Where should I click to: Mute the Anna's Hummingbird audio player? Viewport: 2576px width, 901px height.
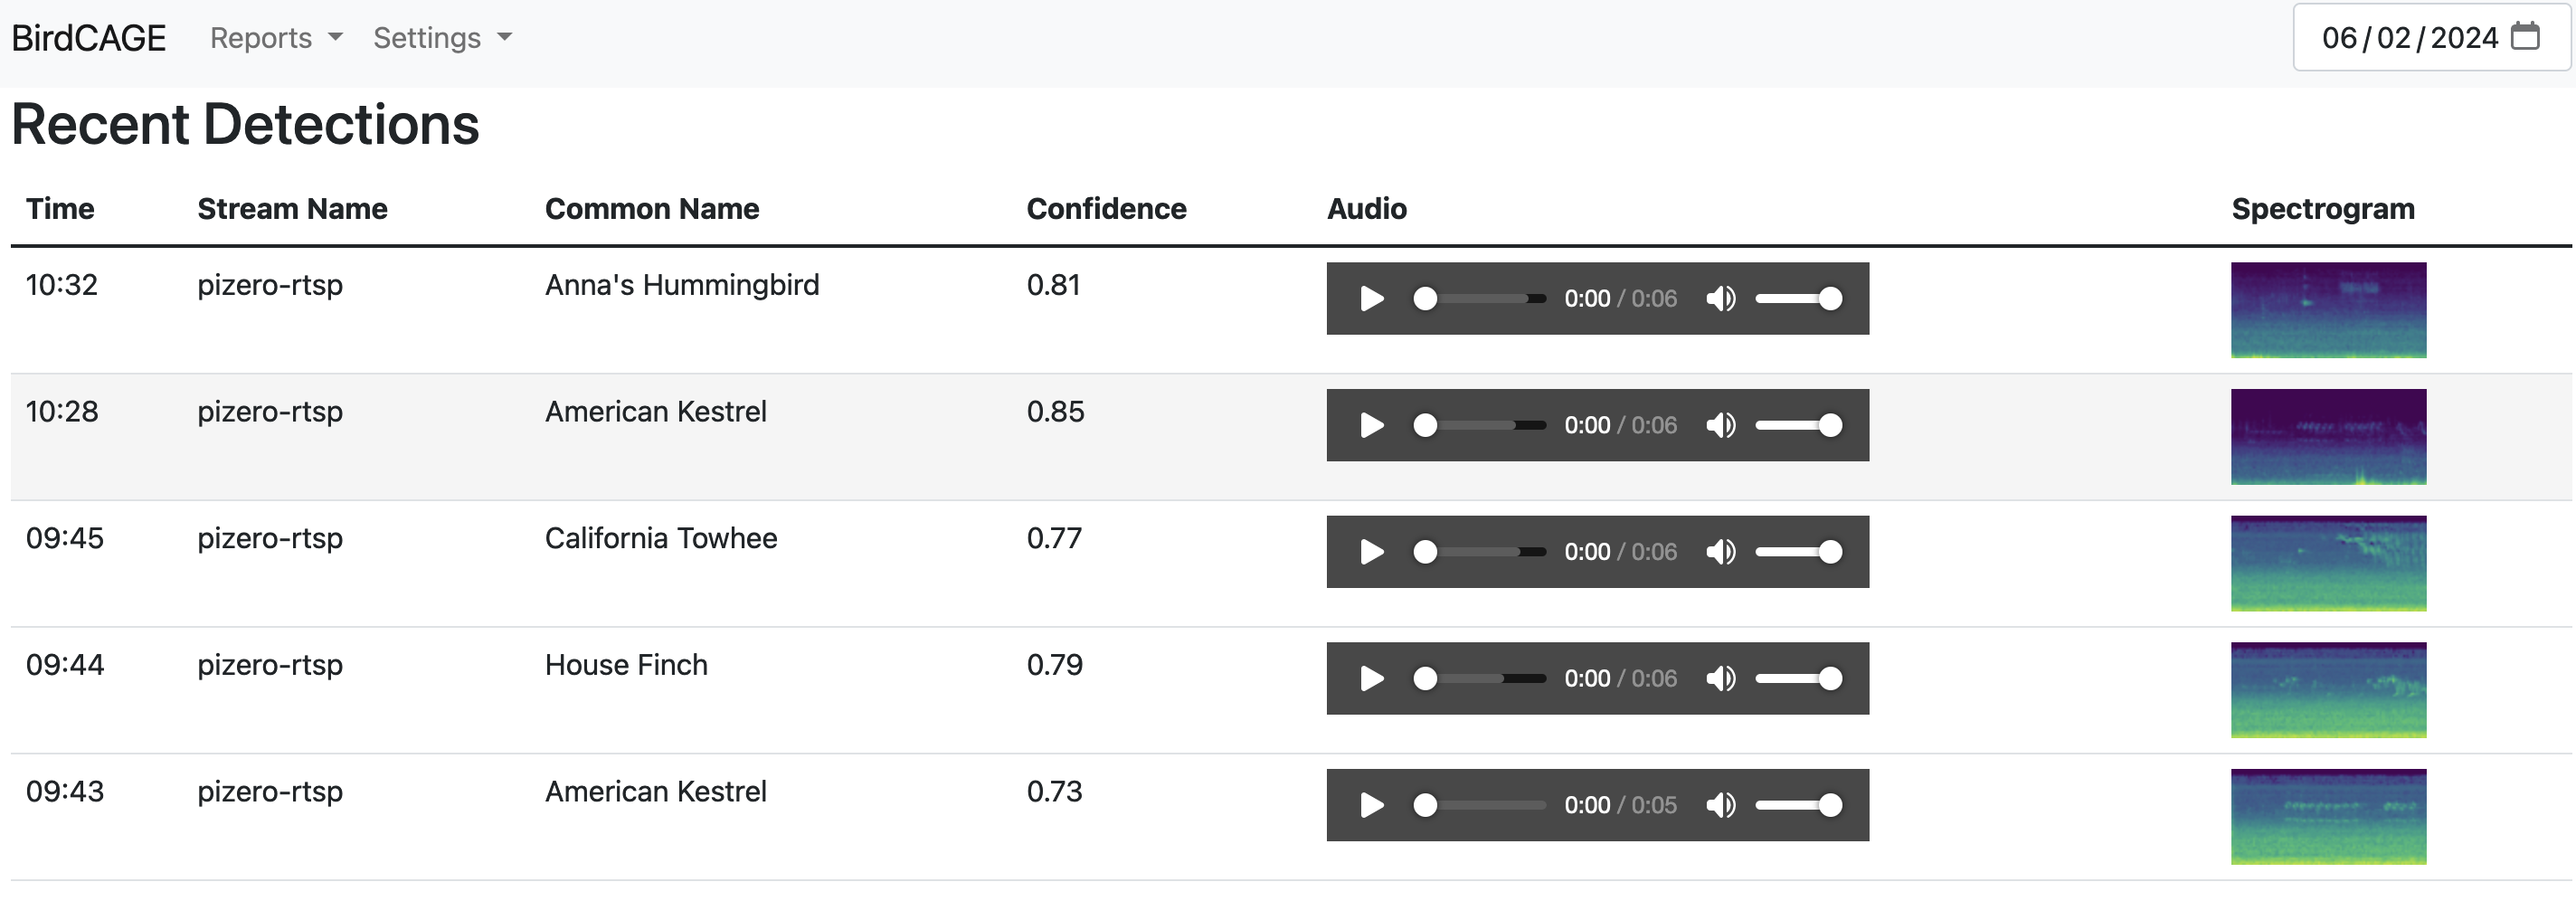click(x=1720, y=299)
